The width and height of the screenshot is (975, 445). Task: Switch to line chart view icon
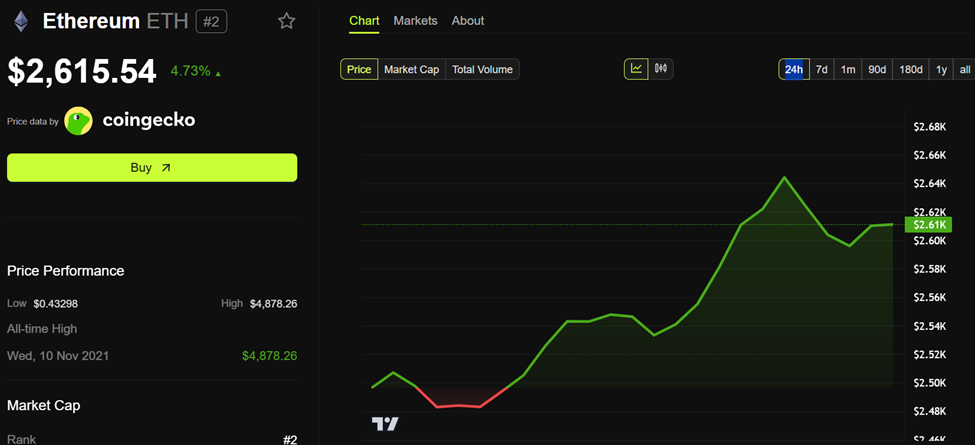pyautogui.click(x=636, y=69)
